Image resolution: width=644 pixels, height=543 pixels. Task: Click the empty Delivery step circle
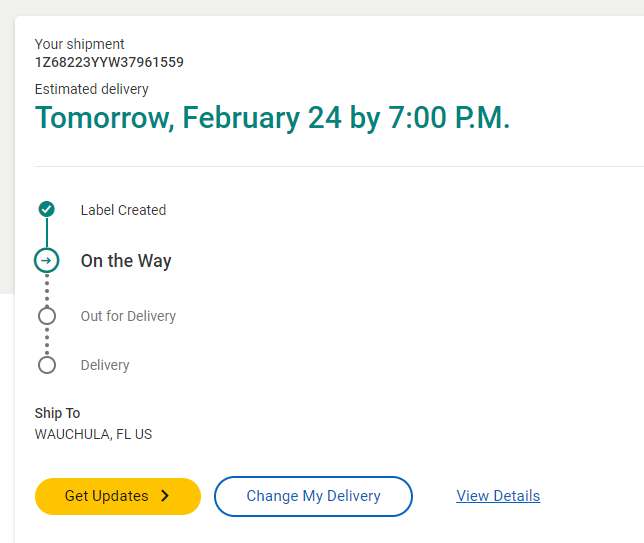[x=46, y=365]
